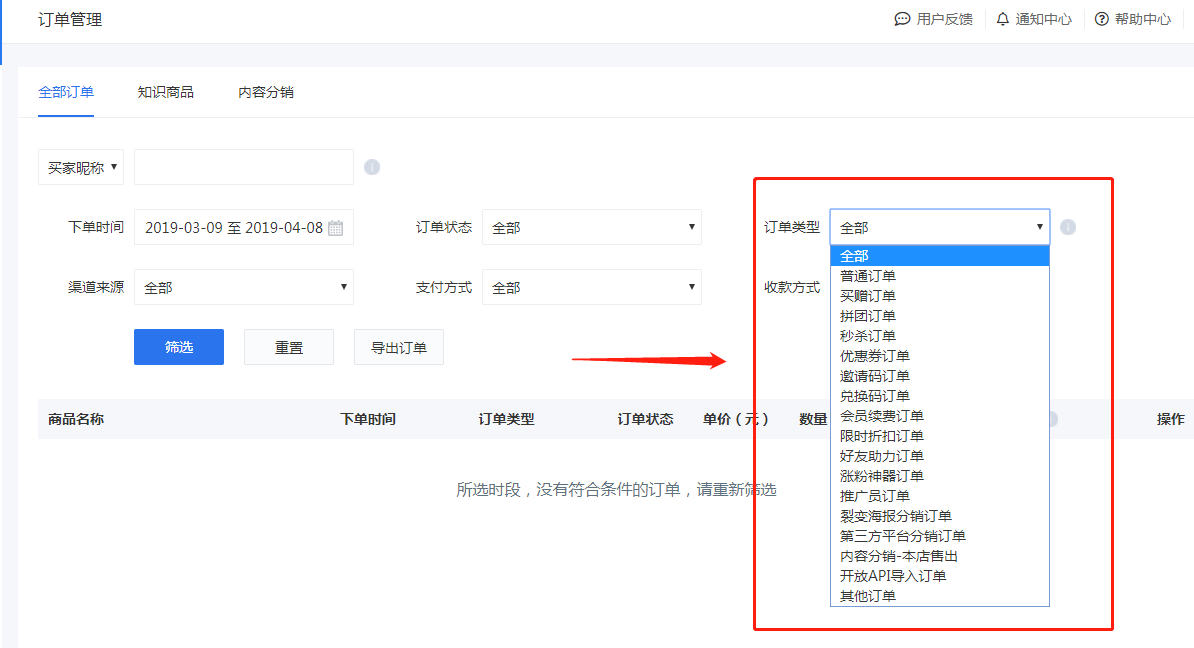Image resolution: width=1194 pixels, height=648 pixels.
Task: Open the 用户反馈 feedback chat icon
Action: point(902,19)
